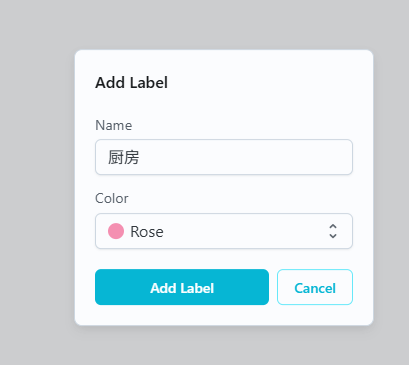Dismiss the dialog with Cancel
The height and width of the screenshot is (365, 409).
click(315, 287)
